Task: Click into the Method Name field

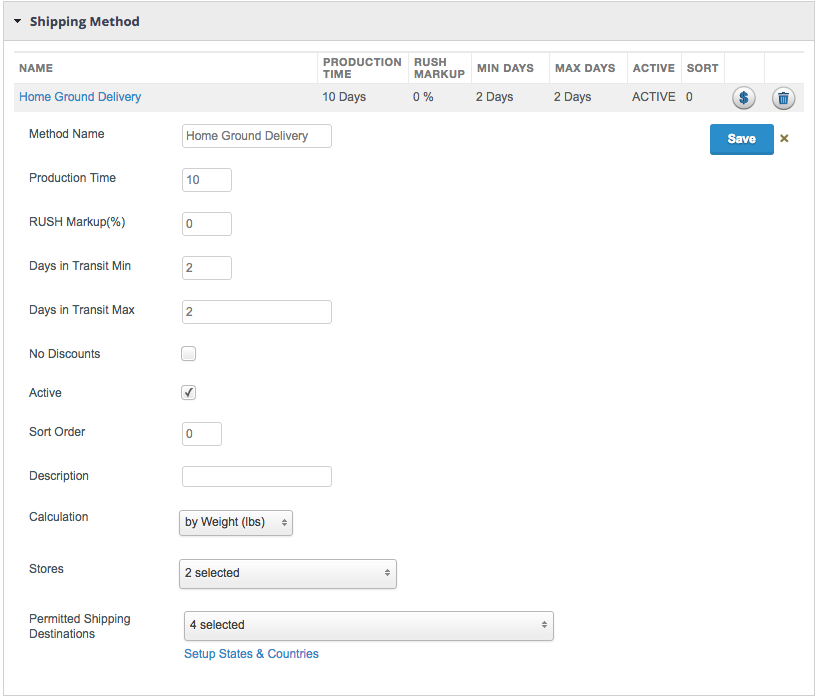Action: point(256,136)
